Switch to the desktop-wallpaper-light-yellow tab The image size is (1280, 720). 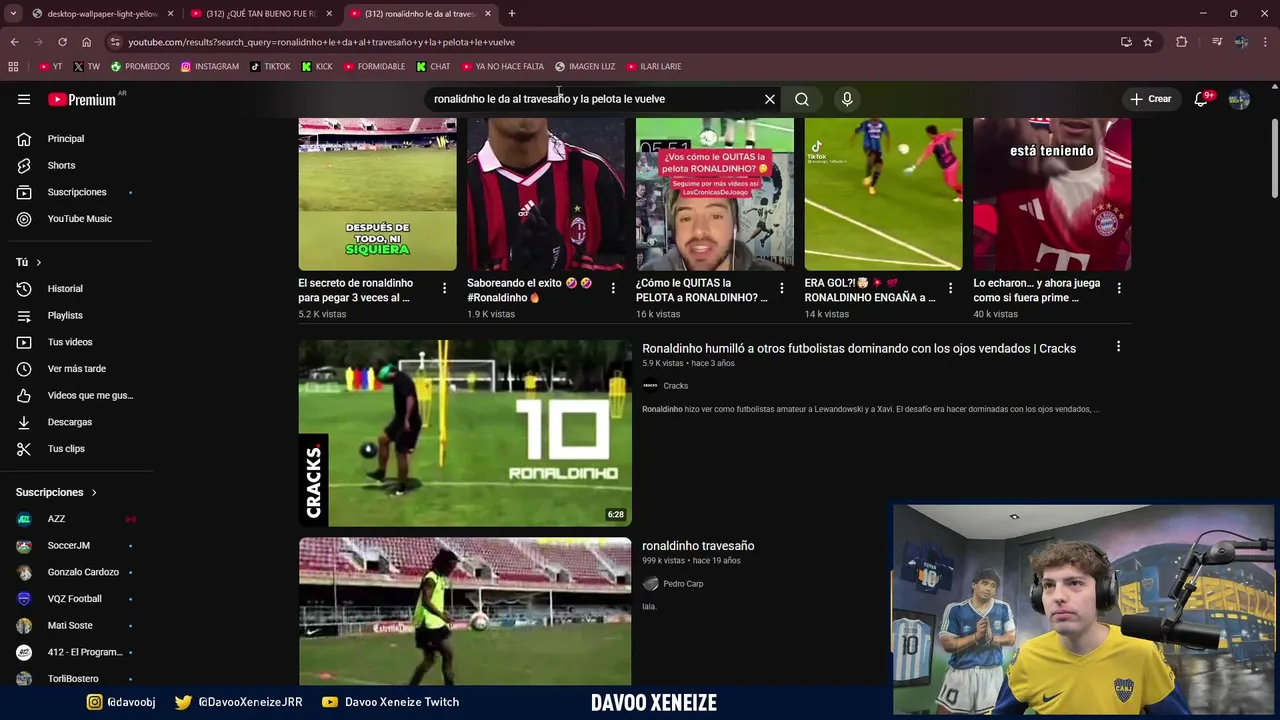pyautogui.click(x=102, y=14)
